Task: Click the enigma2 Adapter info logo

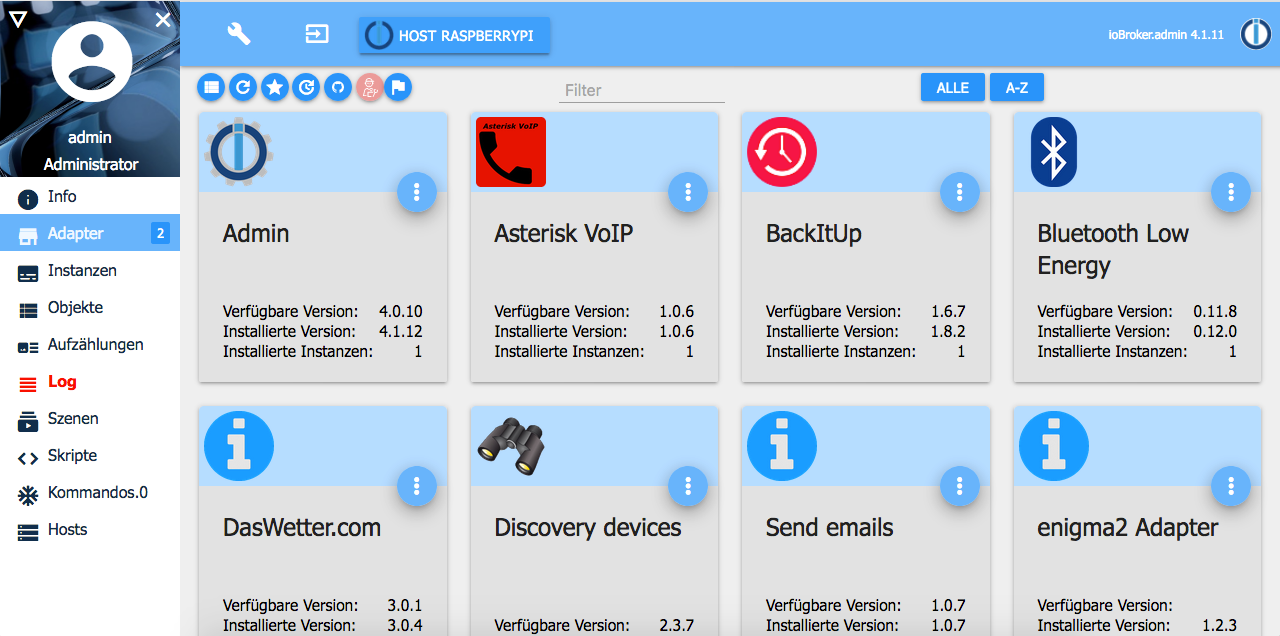Action: click(x=1054, y=446)
